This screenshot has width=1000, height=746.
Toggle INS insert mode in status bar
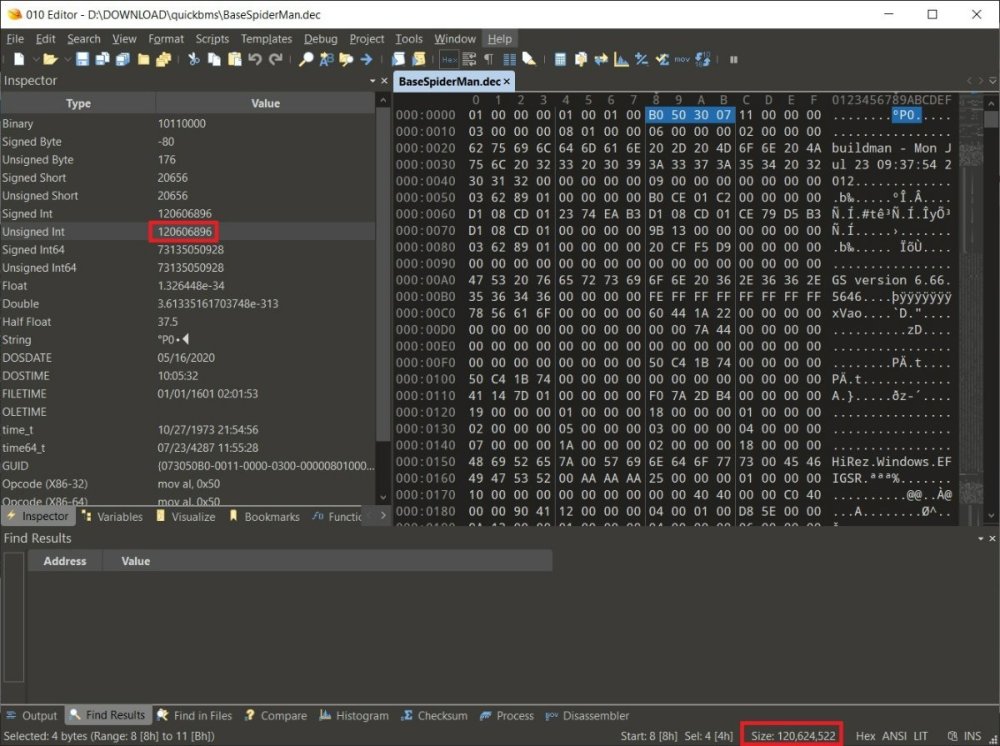(x=975, y=736)
